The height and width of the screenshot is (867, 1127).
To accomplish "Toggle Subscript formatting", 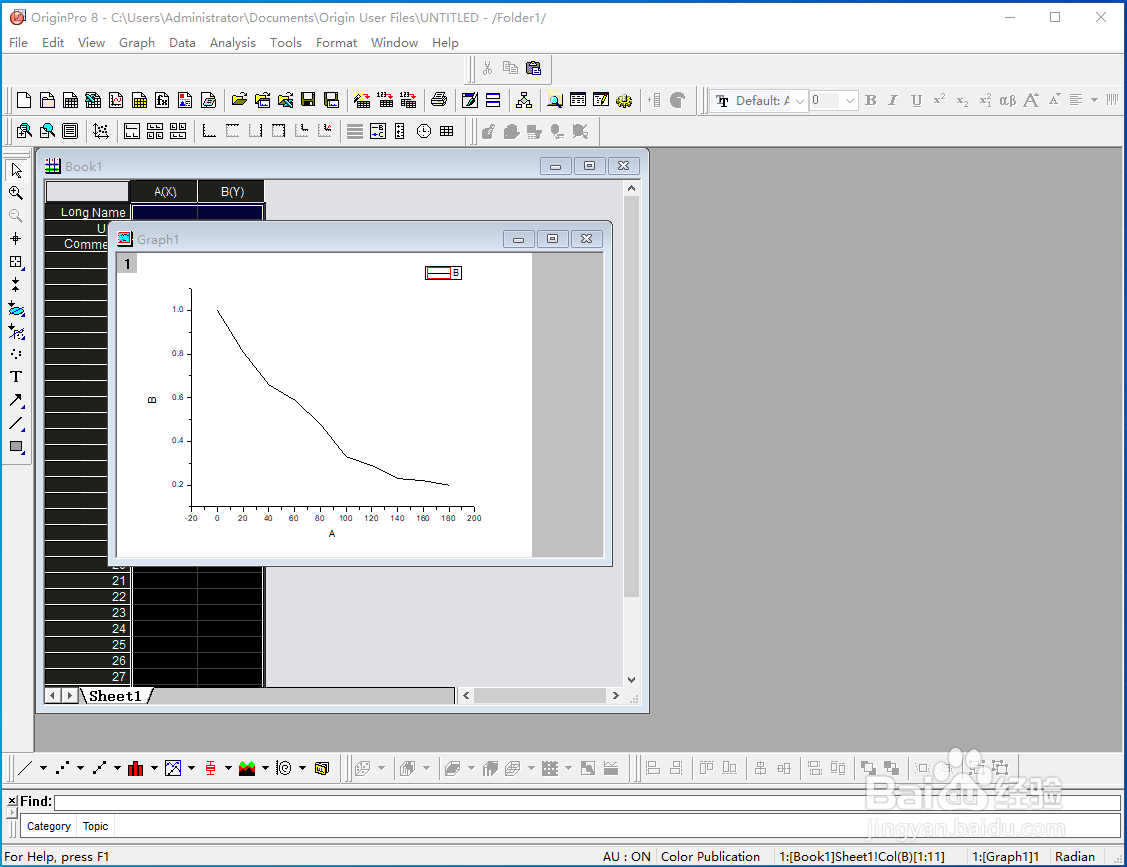I will coord(962,101).
